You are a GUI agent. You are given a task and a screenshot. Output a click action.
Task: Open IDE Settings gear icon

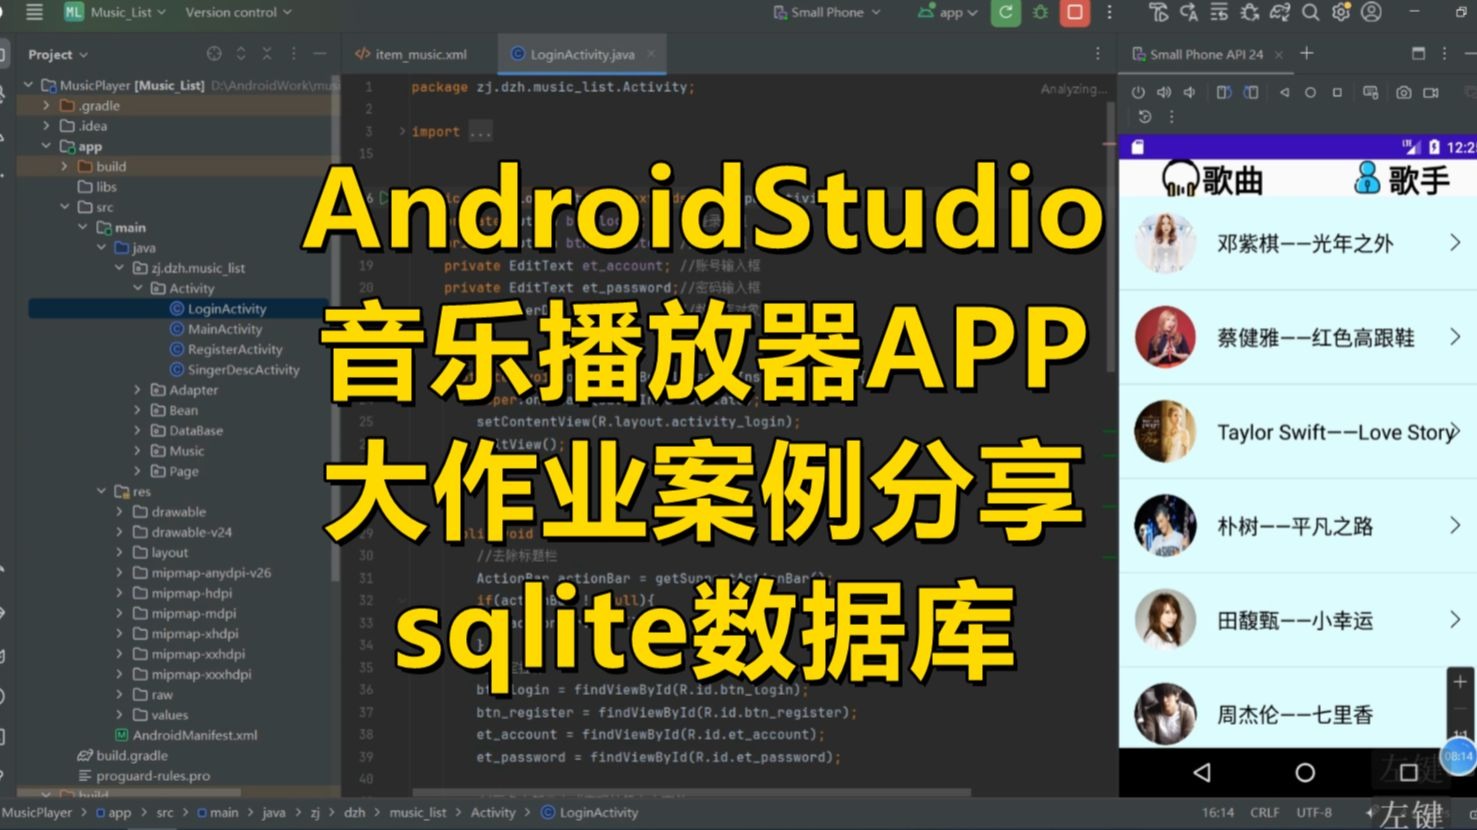[x=1340, y=12]
